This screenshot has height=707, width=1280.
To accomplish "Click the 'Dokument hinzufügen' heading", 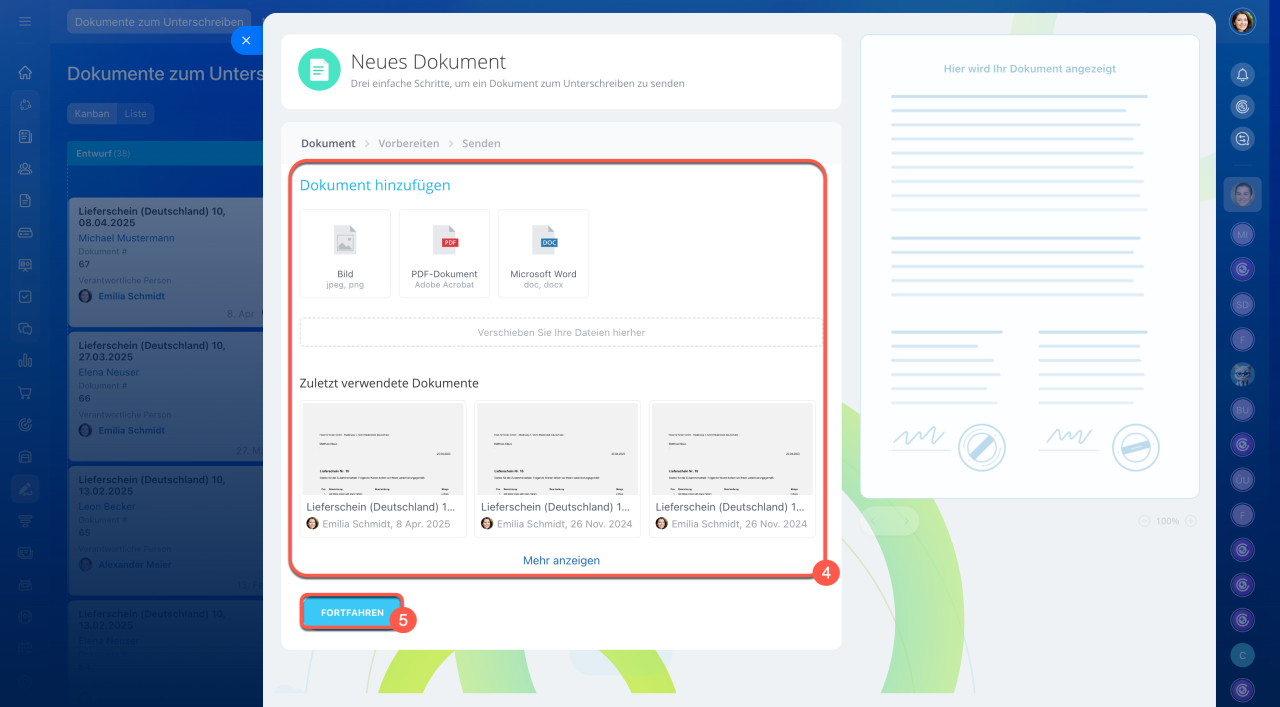I will [375, 185].
